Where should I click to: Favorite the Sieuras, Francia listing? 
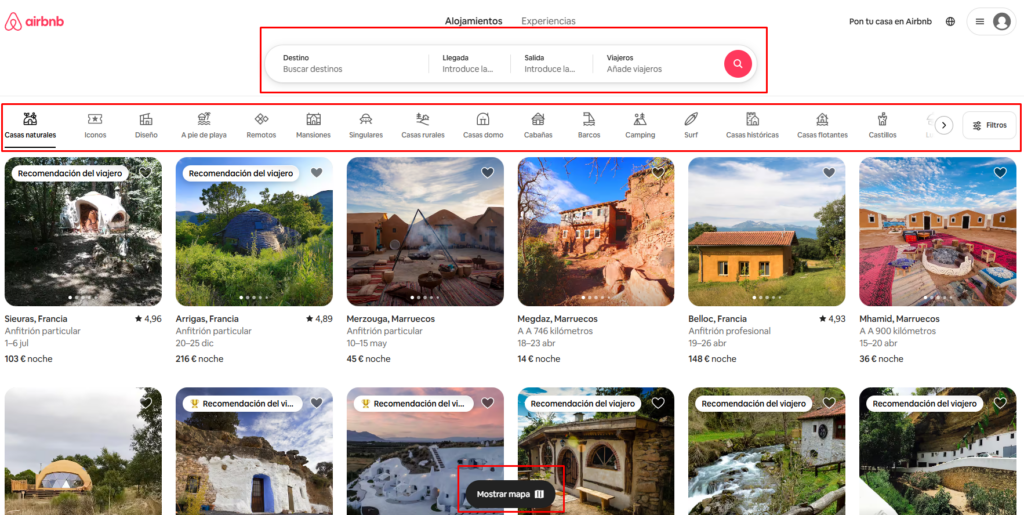coord(146,172)
